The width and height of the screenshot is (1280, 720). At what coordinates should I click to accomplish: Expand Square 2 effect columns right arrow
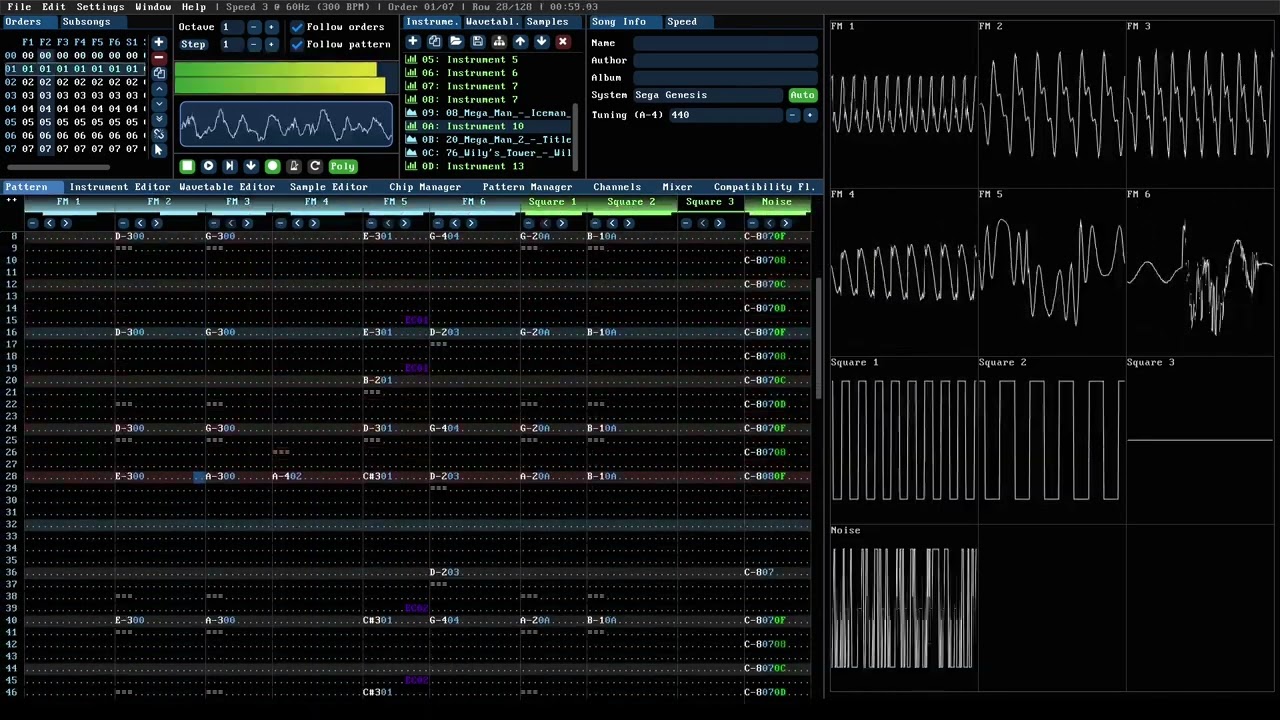point(628,223)
